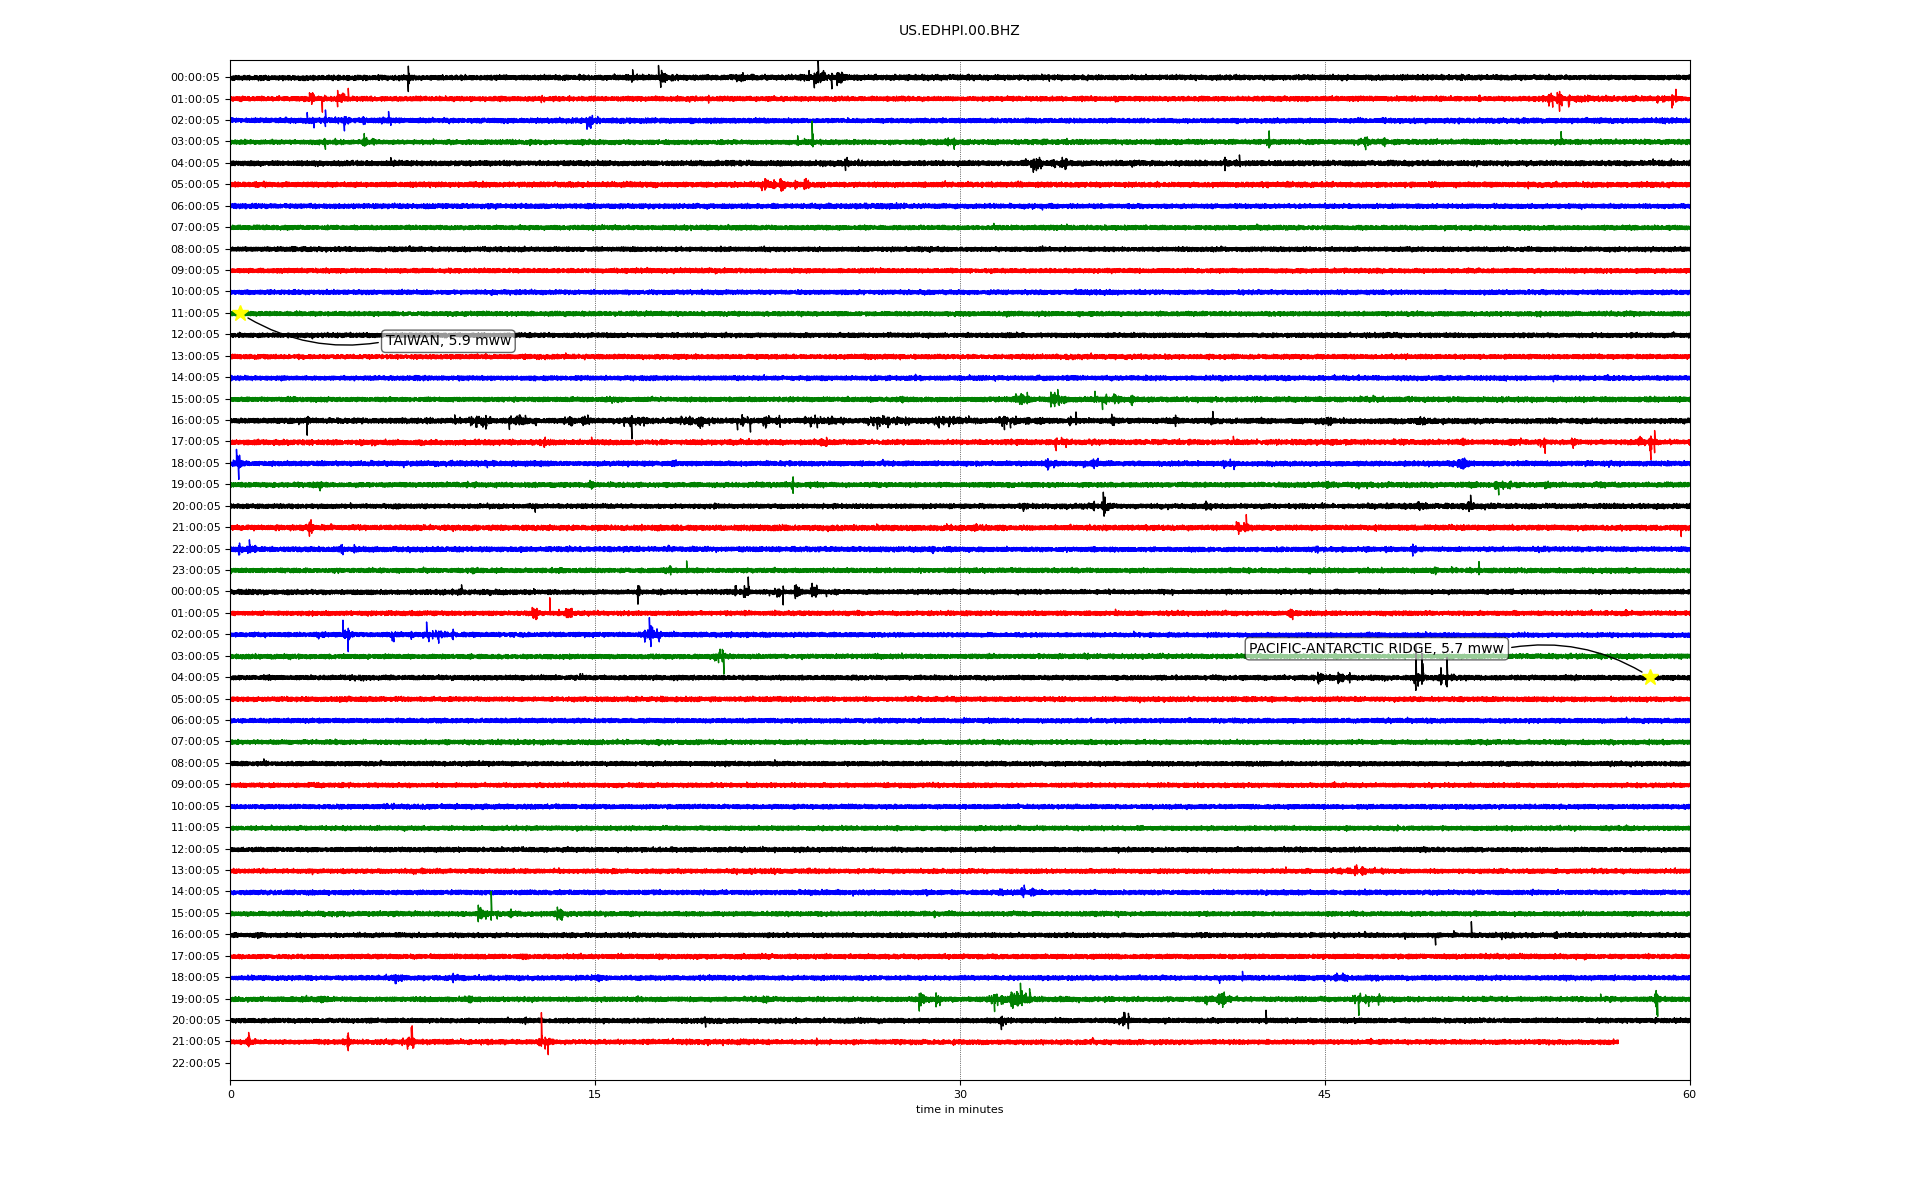Image resolution: width=1920 pixels, height=1200 pixels.
Task: Click the 11:00:05 label beside Taiwan star
Action: pos(195,313)
